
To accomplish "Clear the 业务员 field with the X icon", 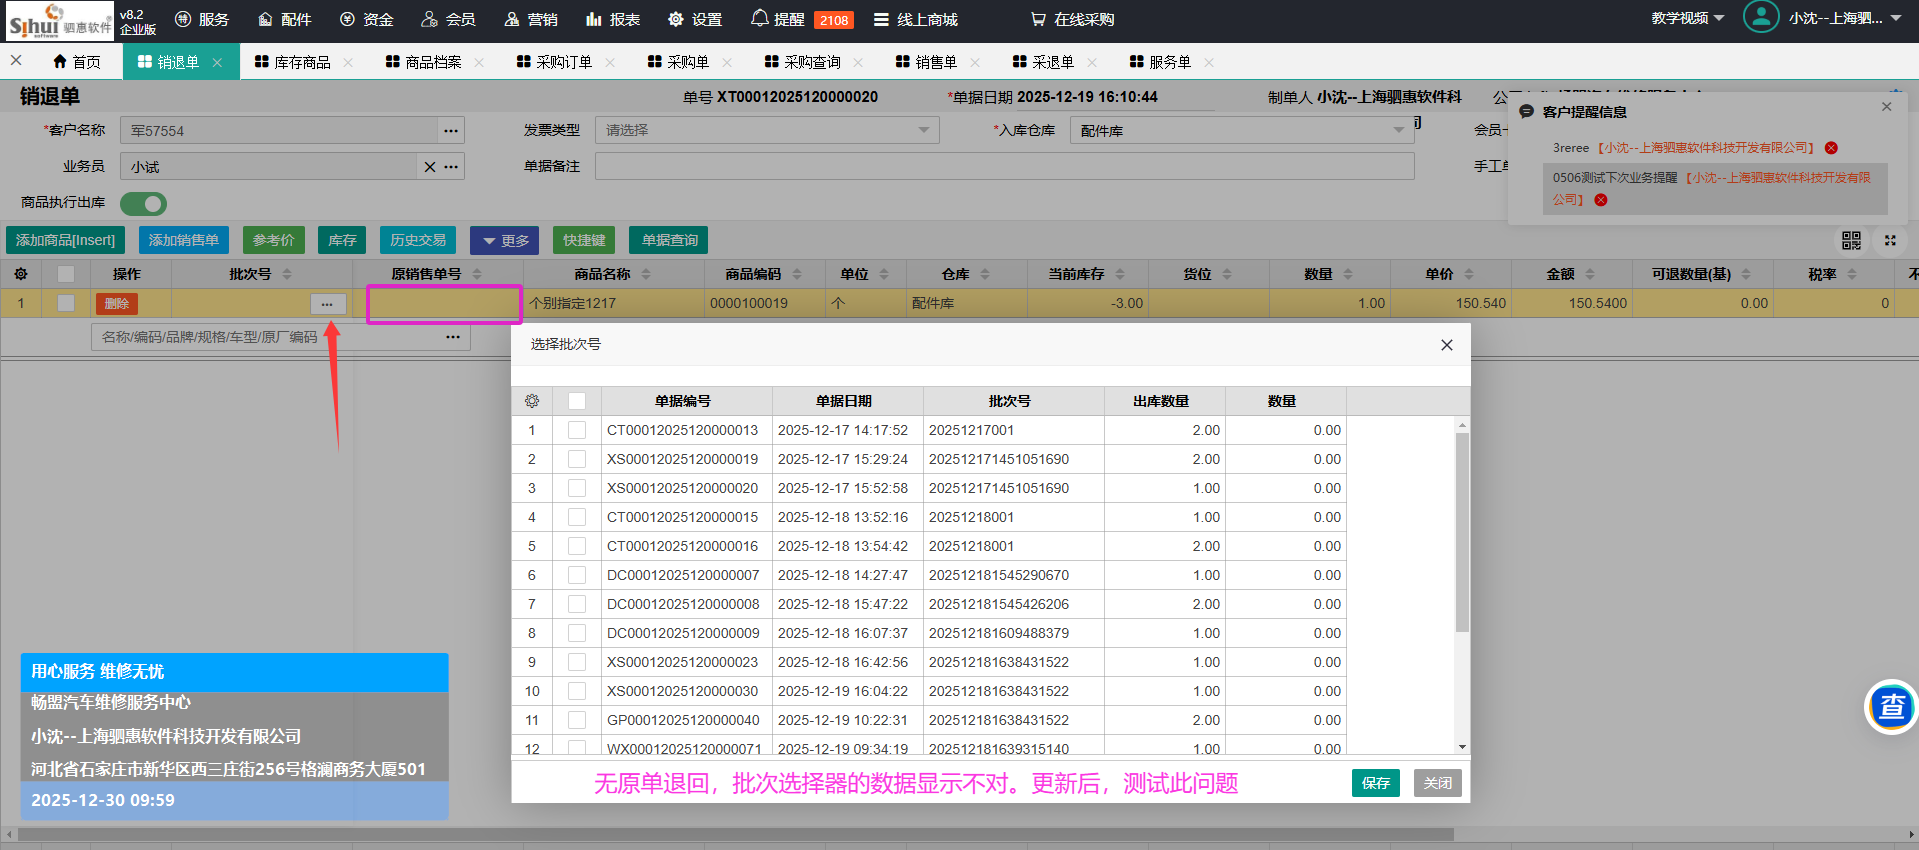I will click(x=430, y=167).
